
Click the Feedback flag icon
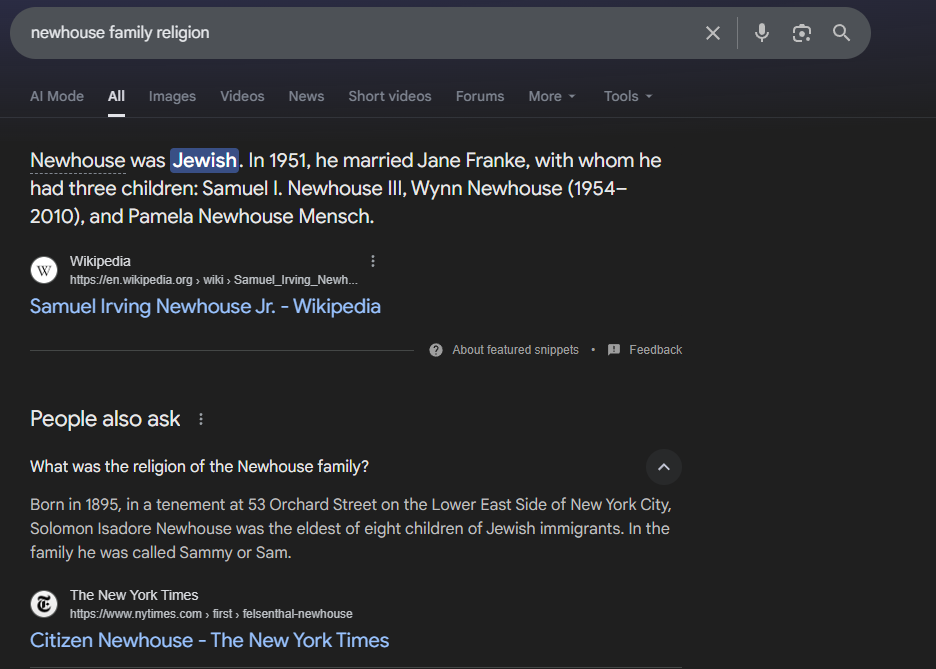tap(614, 350)
